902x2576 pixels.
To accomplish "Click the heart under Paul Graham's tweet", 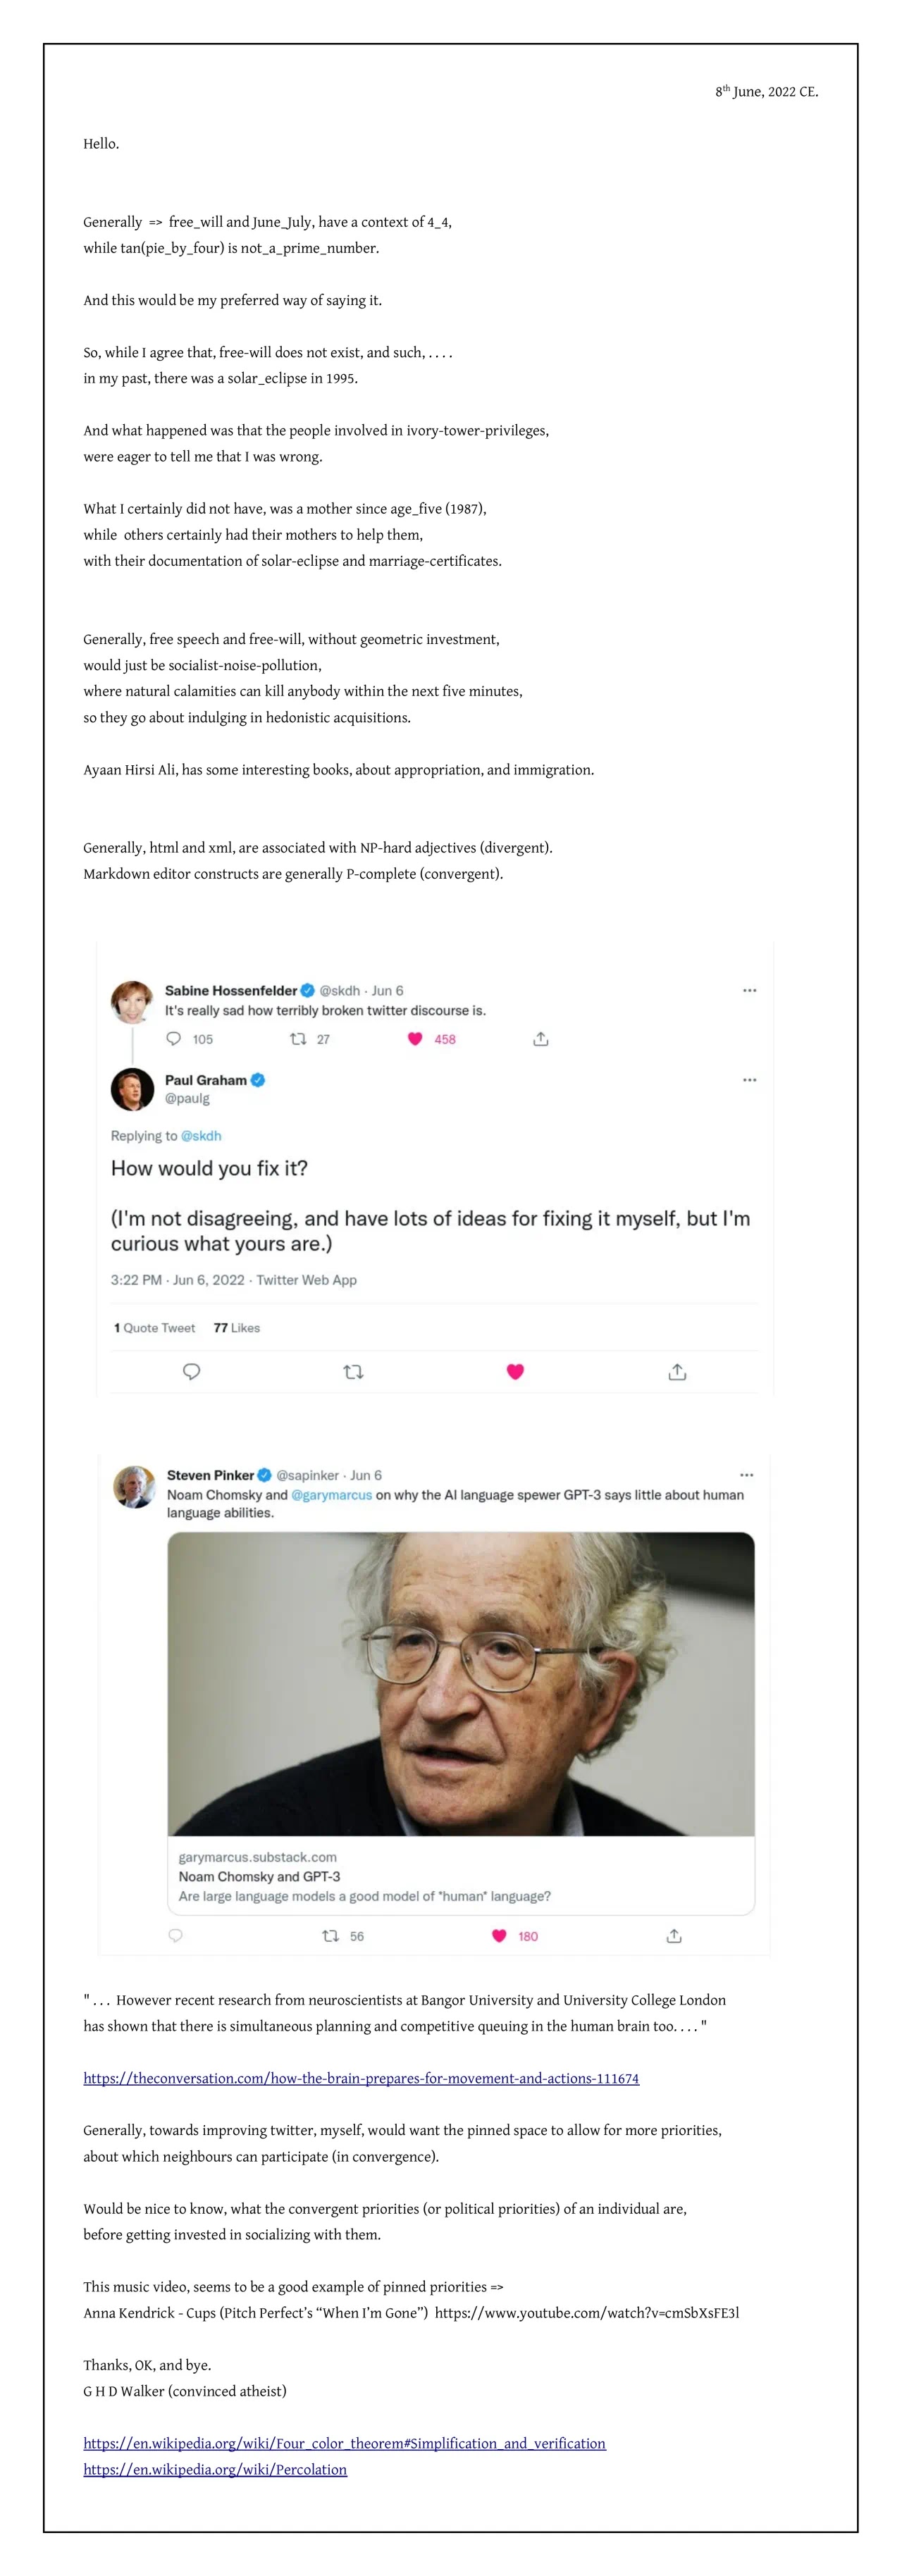I will pyautogui.click(x=515, y=1372).
